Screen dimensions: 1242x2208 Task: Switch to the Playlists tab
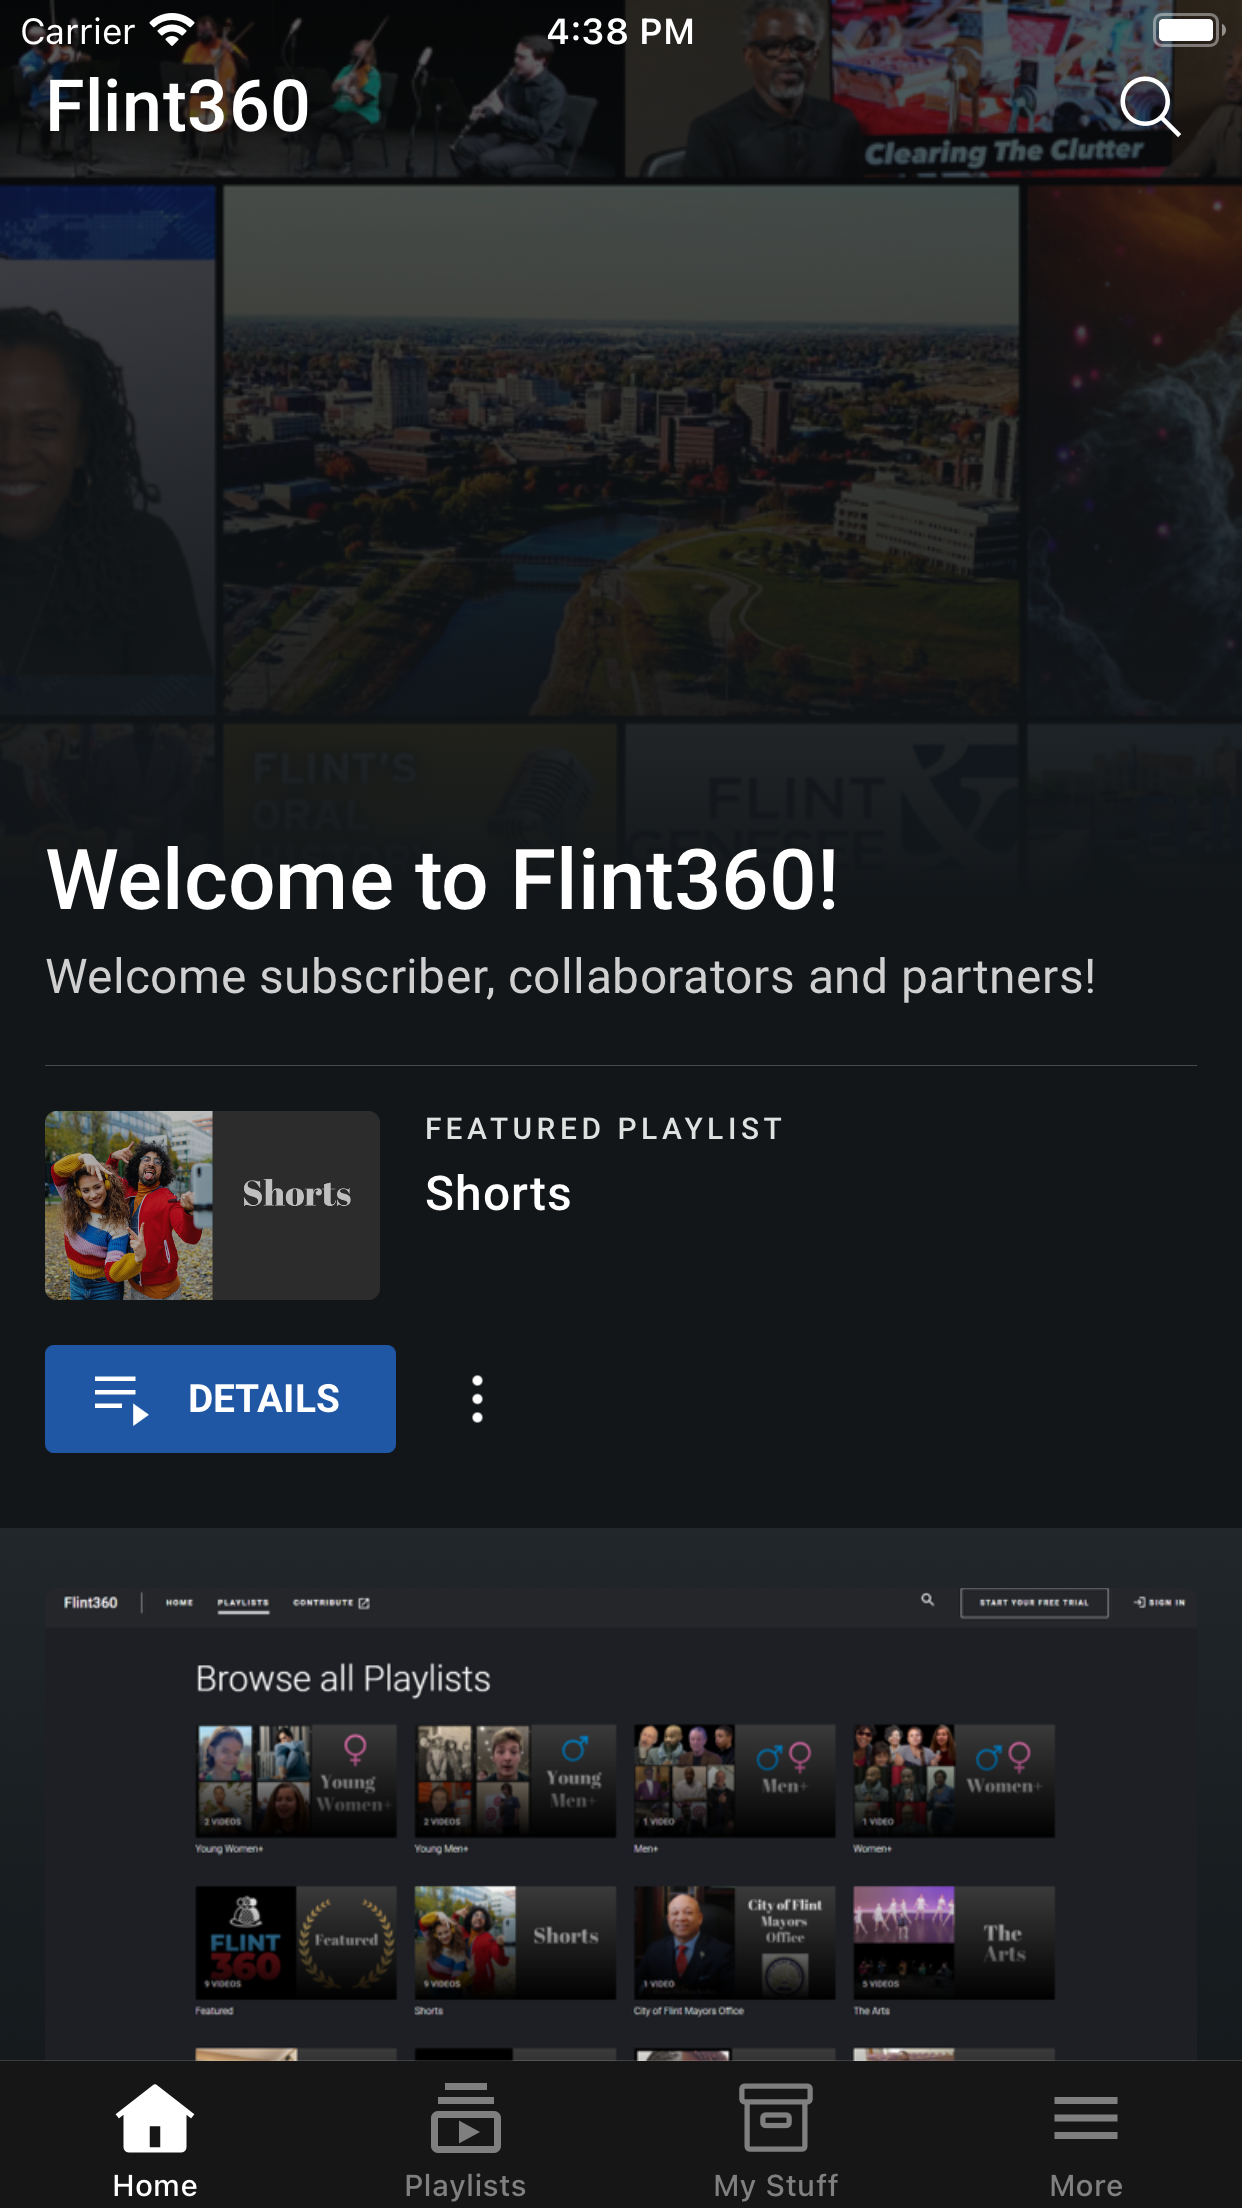pyautogui.click(x=465, y=2139)
